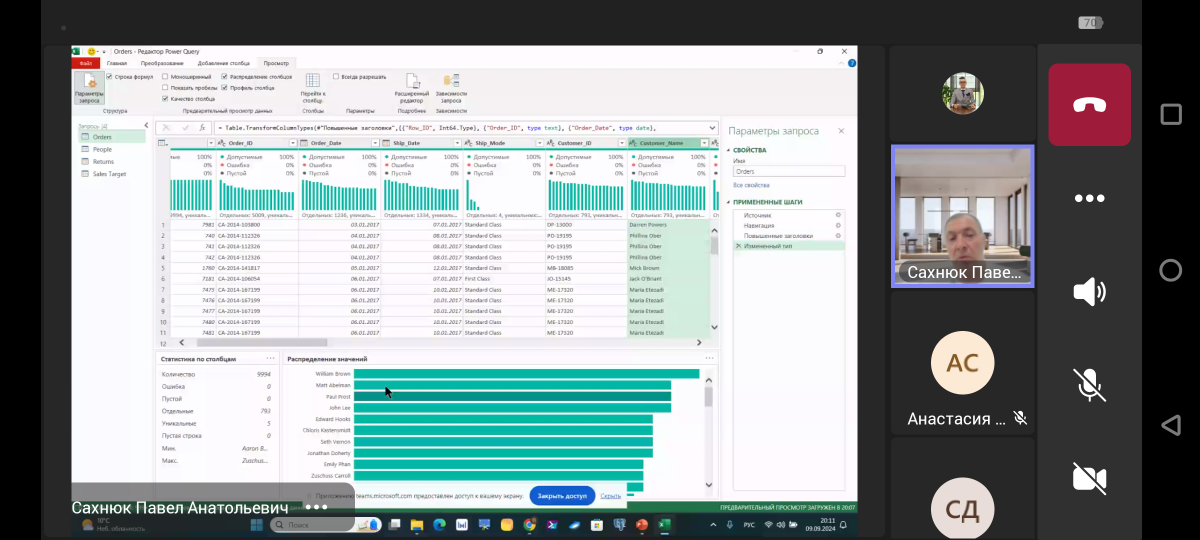The width and height of the screenshot is (1200, 540).
Task: Switch to the Добавление столбца tab
Action: [x=225, y=62]
